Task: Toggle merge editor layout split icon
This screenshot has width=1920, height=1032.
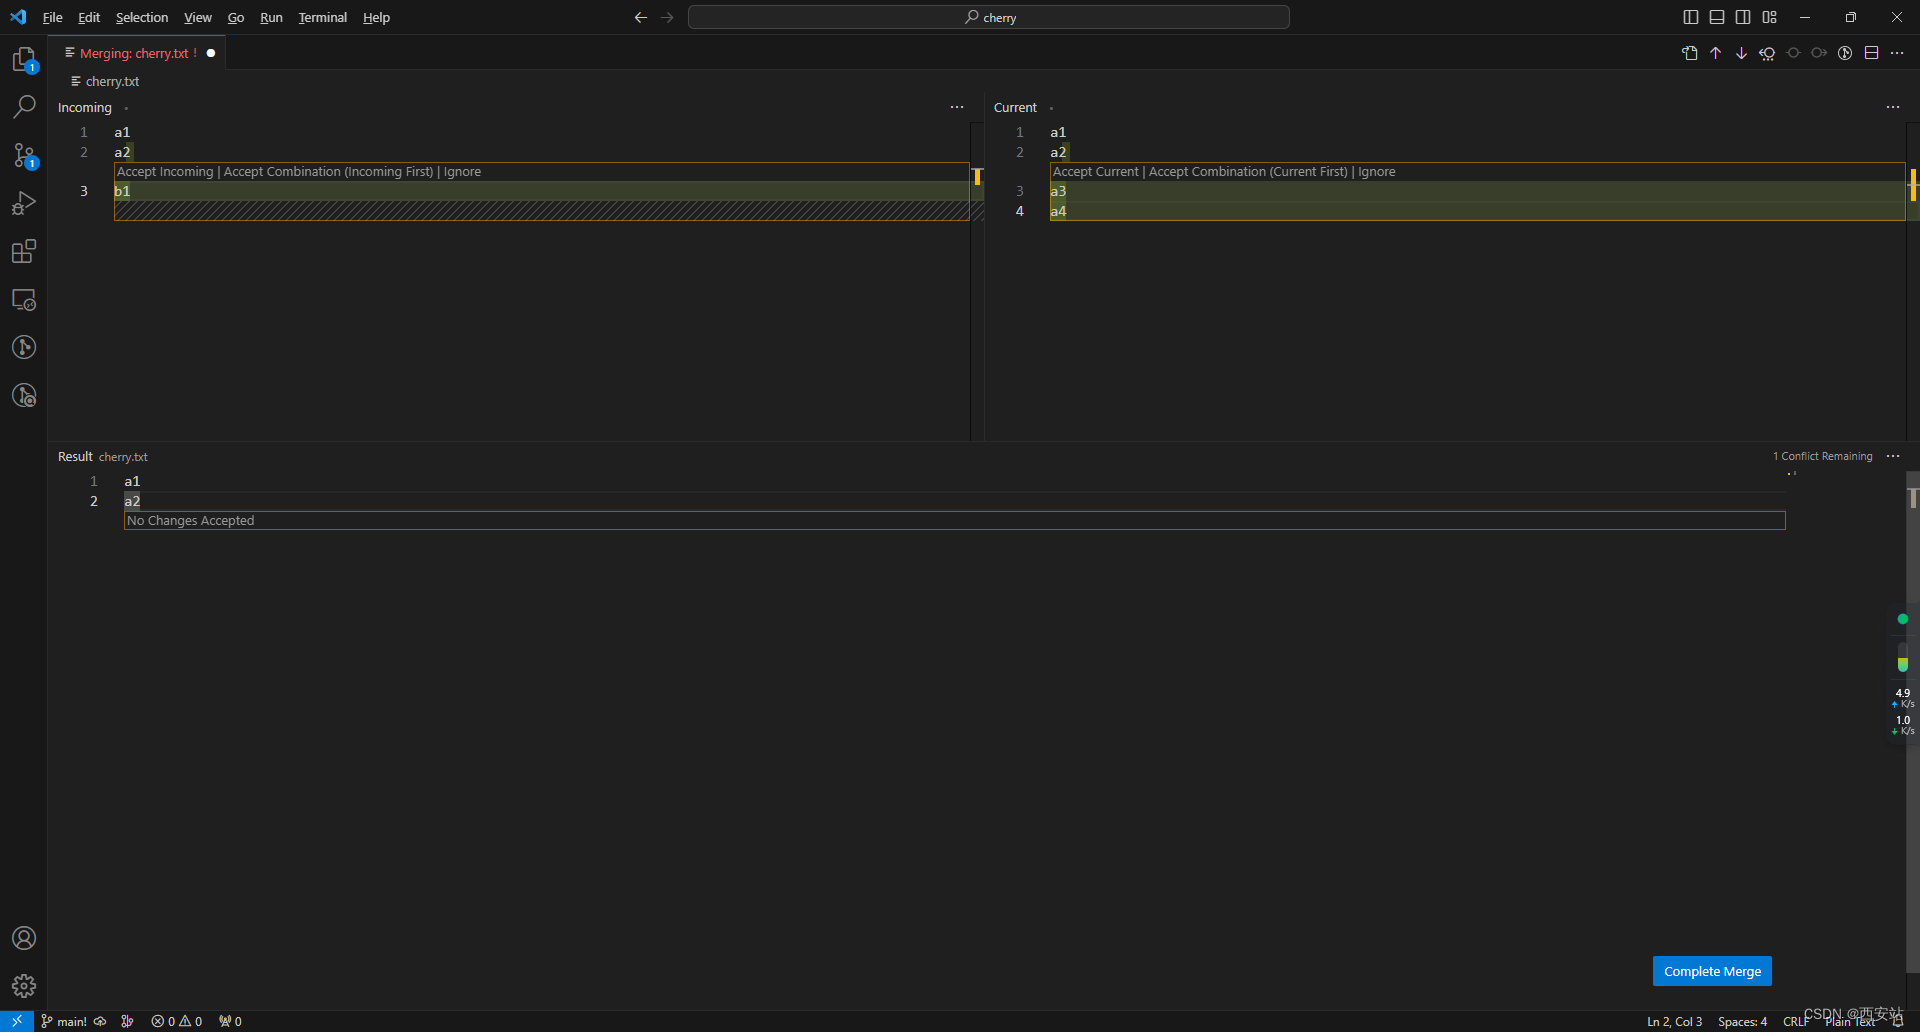Action: click(1872, 53)
